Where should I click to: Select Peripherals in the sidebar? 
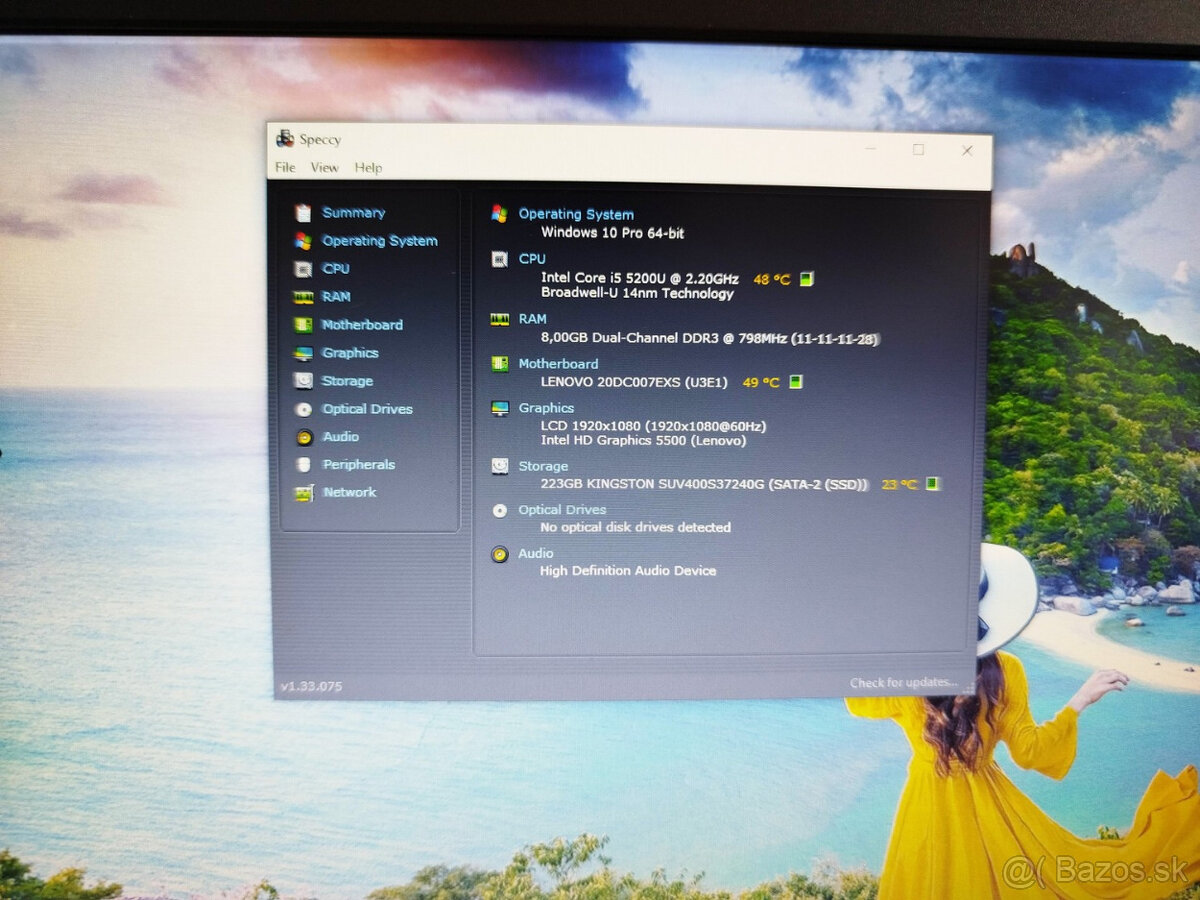pyautogui.click(x=358, y=465)
